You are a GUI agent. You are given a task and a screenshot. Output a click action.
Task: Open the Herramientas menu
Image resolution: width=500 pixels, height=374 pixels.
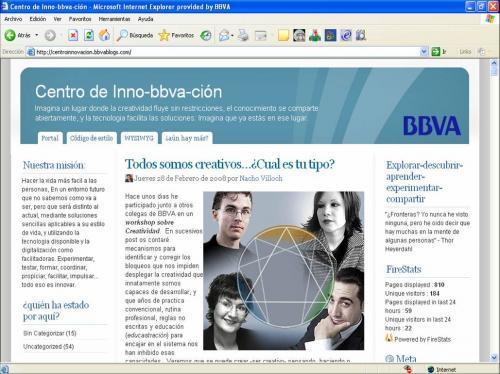114,19
